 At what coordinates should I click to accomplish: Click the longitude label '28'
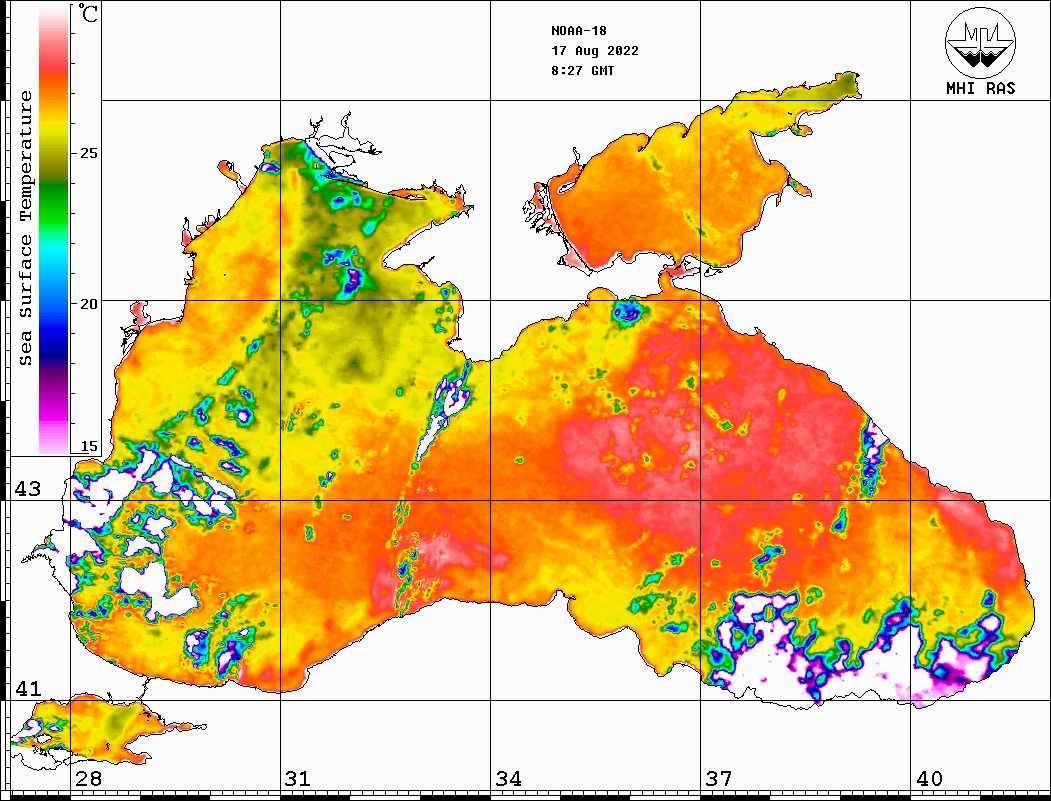tap(88, 778)
